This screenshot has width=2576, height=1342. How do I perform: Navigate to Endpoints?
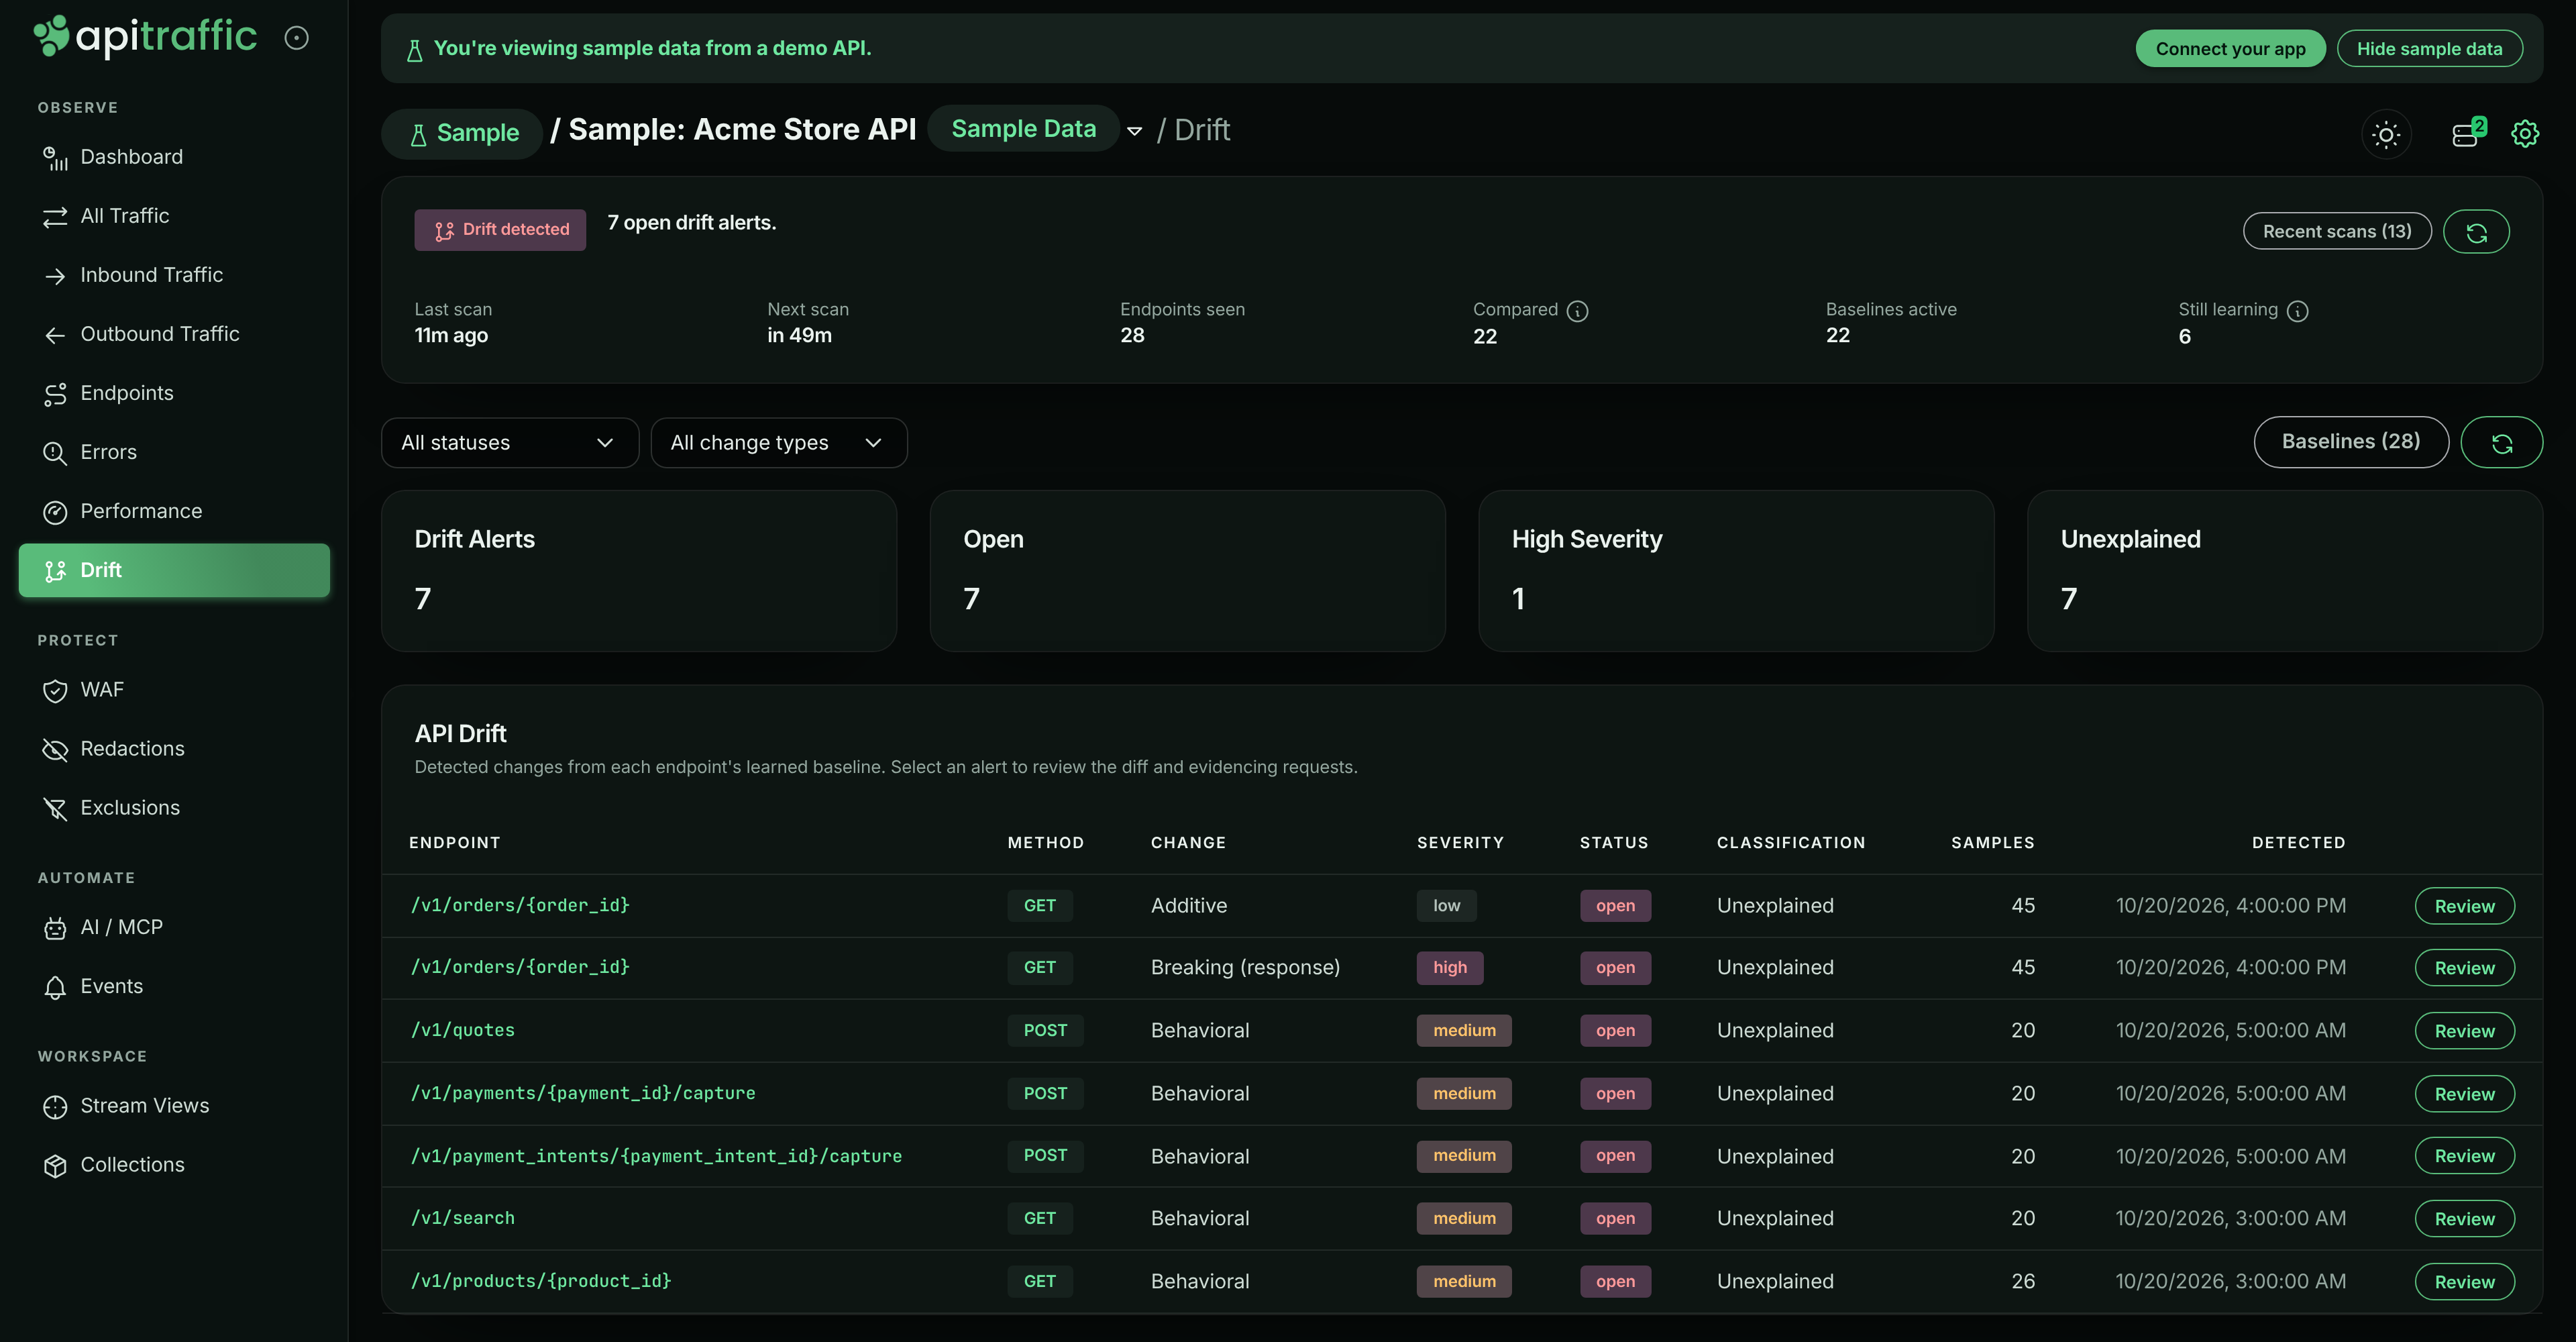174,393
